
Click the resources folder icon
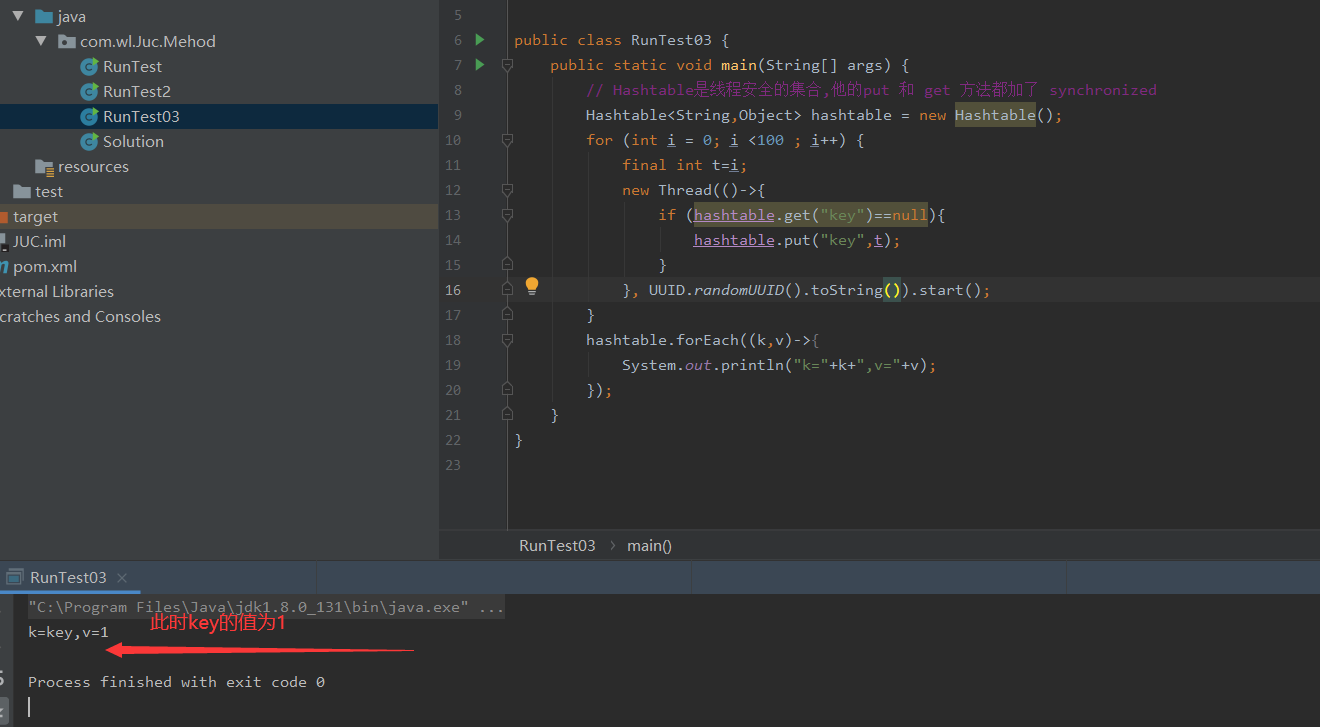click(44, 166)
